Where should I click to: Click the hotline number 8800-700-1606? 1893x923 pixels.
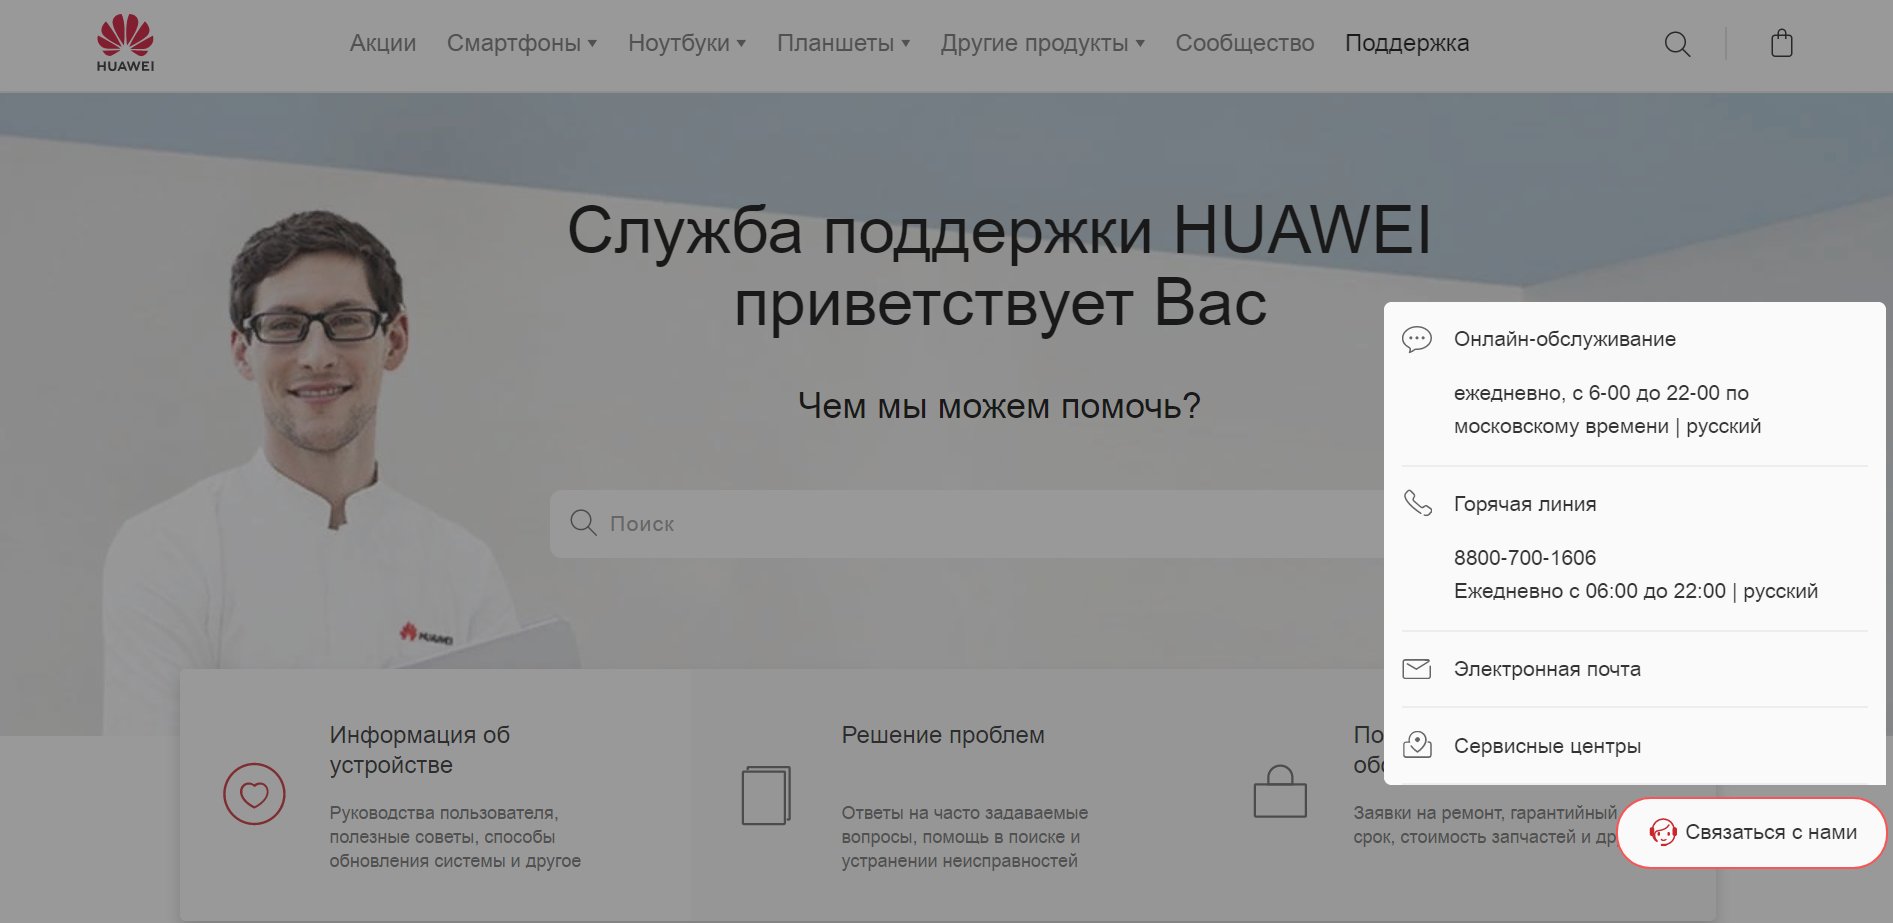1525,558
